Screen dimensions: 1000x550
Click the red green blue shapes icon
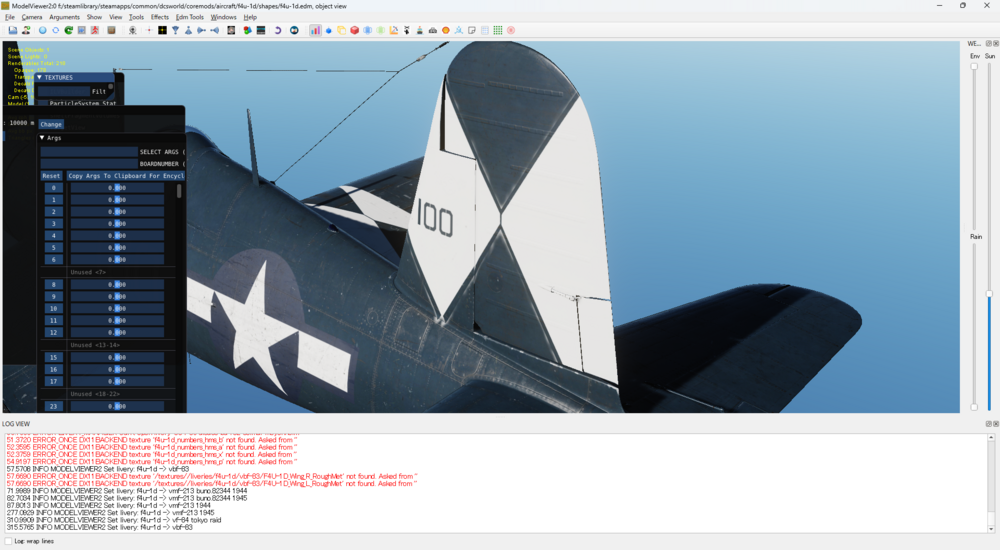(x=247, y=30)
